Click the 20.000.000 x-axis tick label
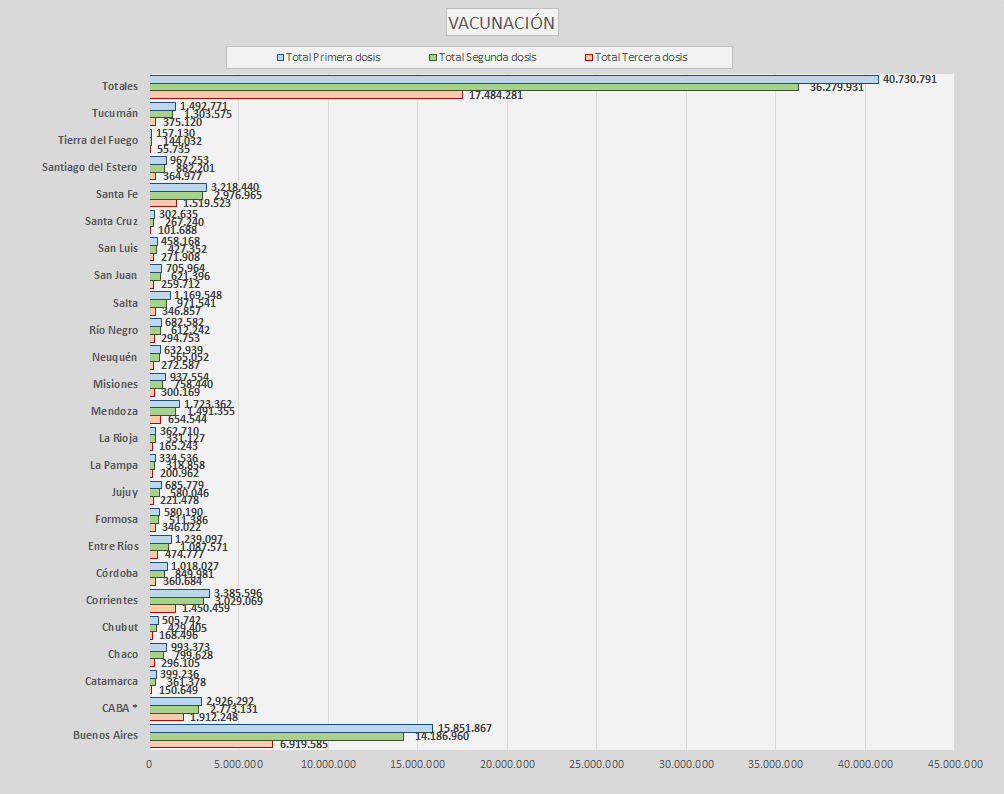Image resolution: width=1004 pixels, height=794 pixels. click(507, 764)
